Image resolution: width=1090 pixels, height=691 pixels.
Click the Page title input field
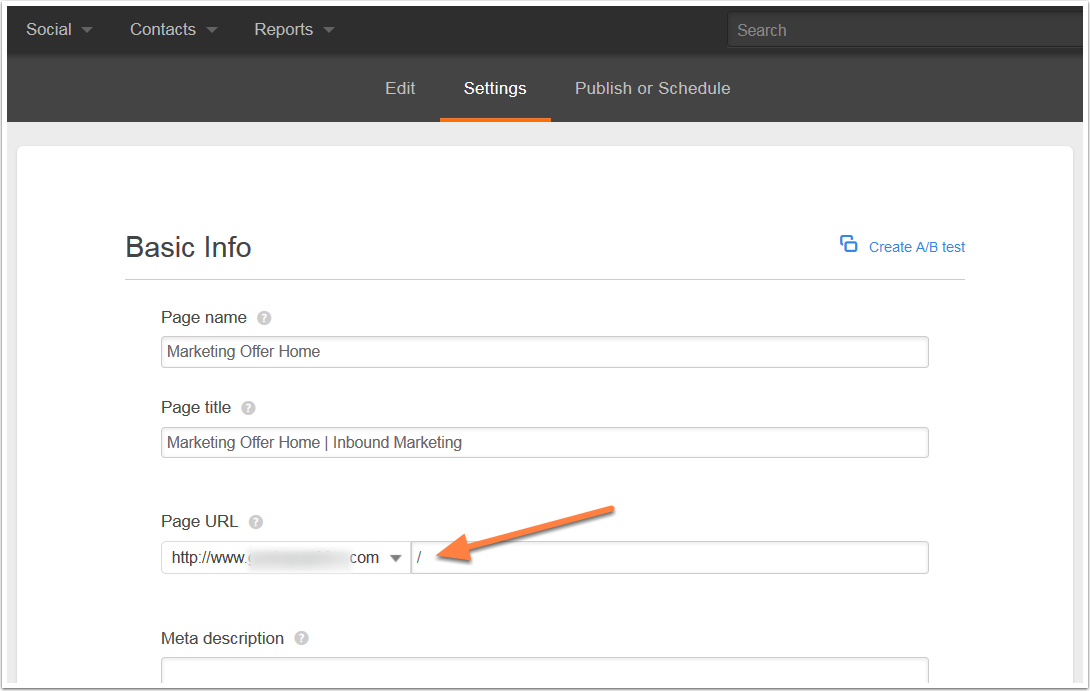click(544, 442)
